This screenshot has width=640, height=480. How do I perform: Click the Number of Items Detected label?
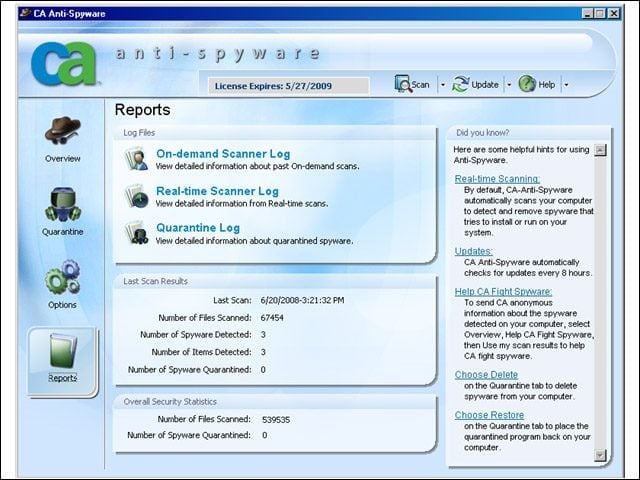coord(202,352)
